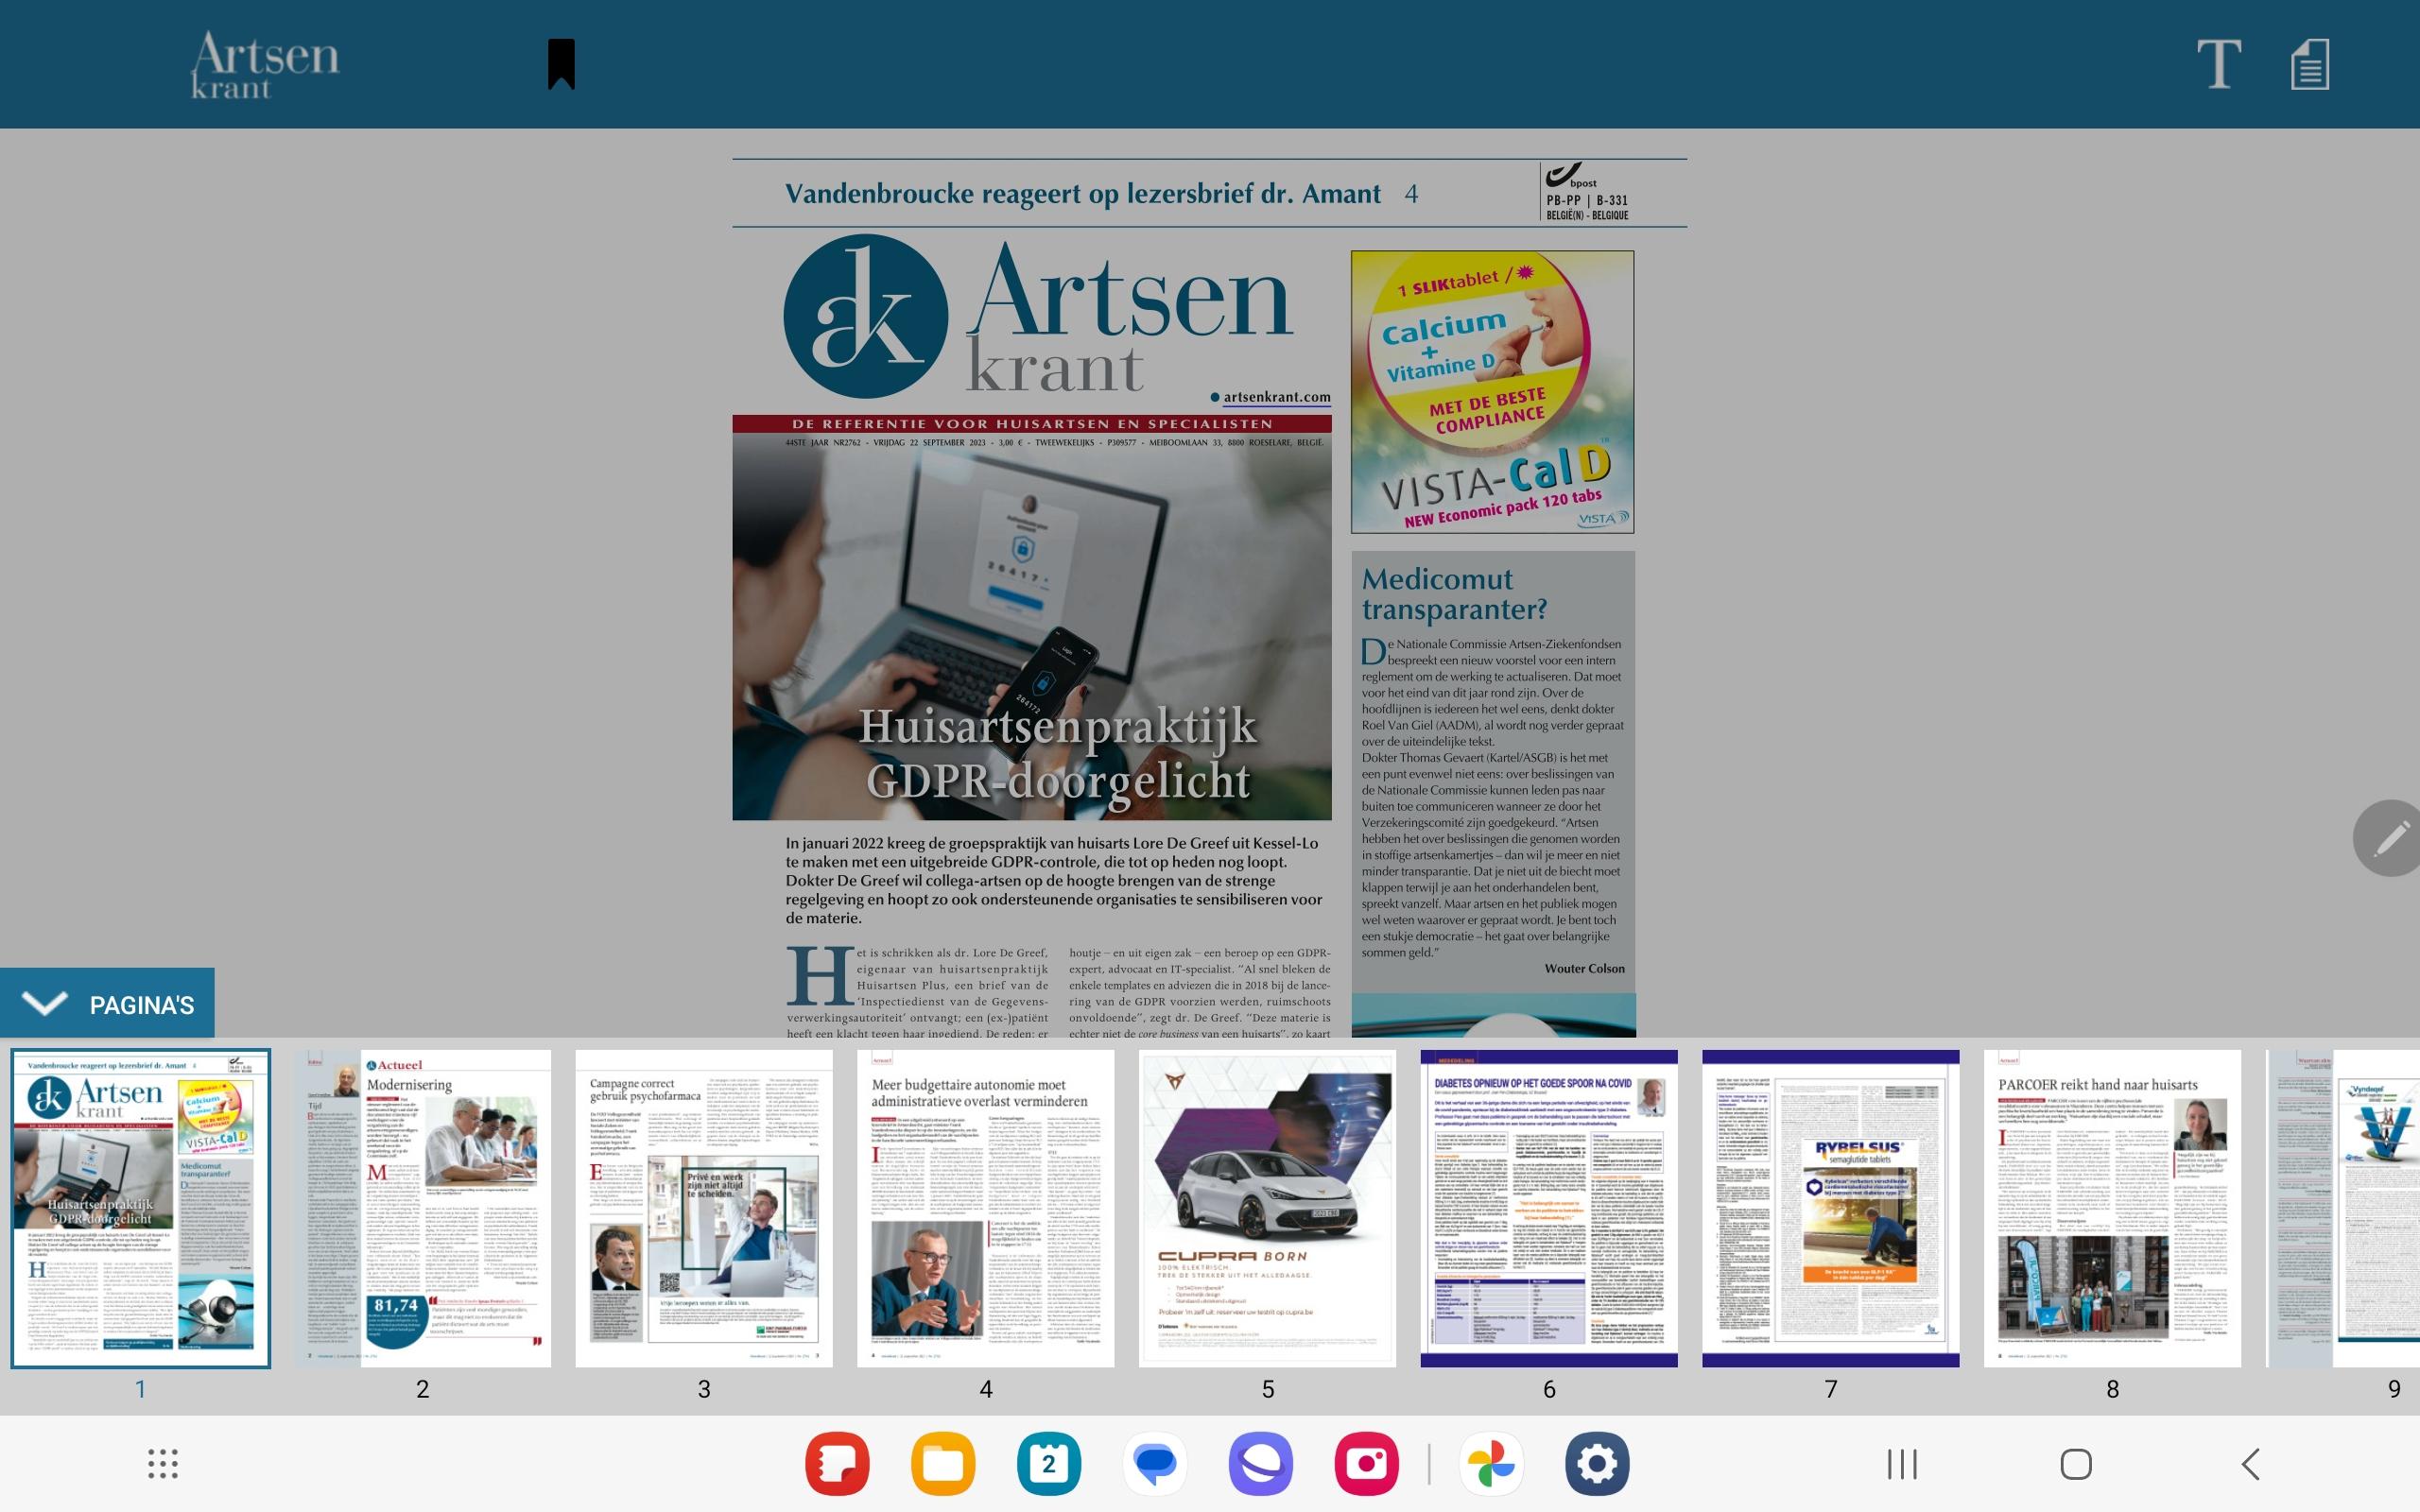Collapse the PAGINA'S thumbnail panel

(x=107, y=1004)
